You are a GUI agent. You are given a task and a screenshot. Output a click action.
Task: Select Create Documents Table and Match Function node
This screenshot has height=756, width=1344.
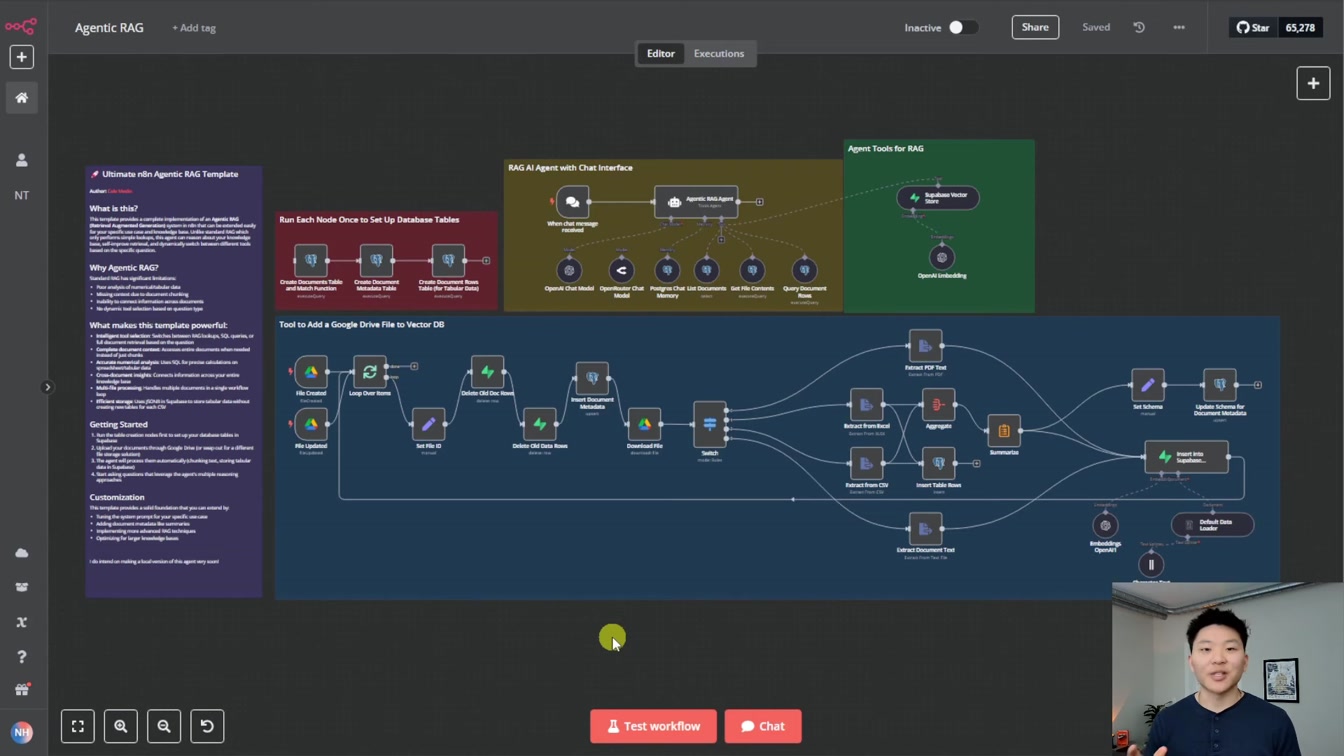tap(311, 260)
